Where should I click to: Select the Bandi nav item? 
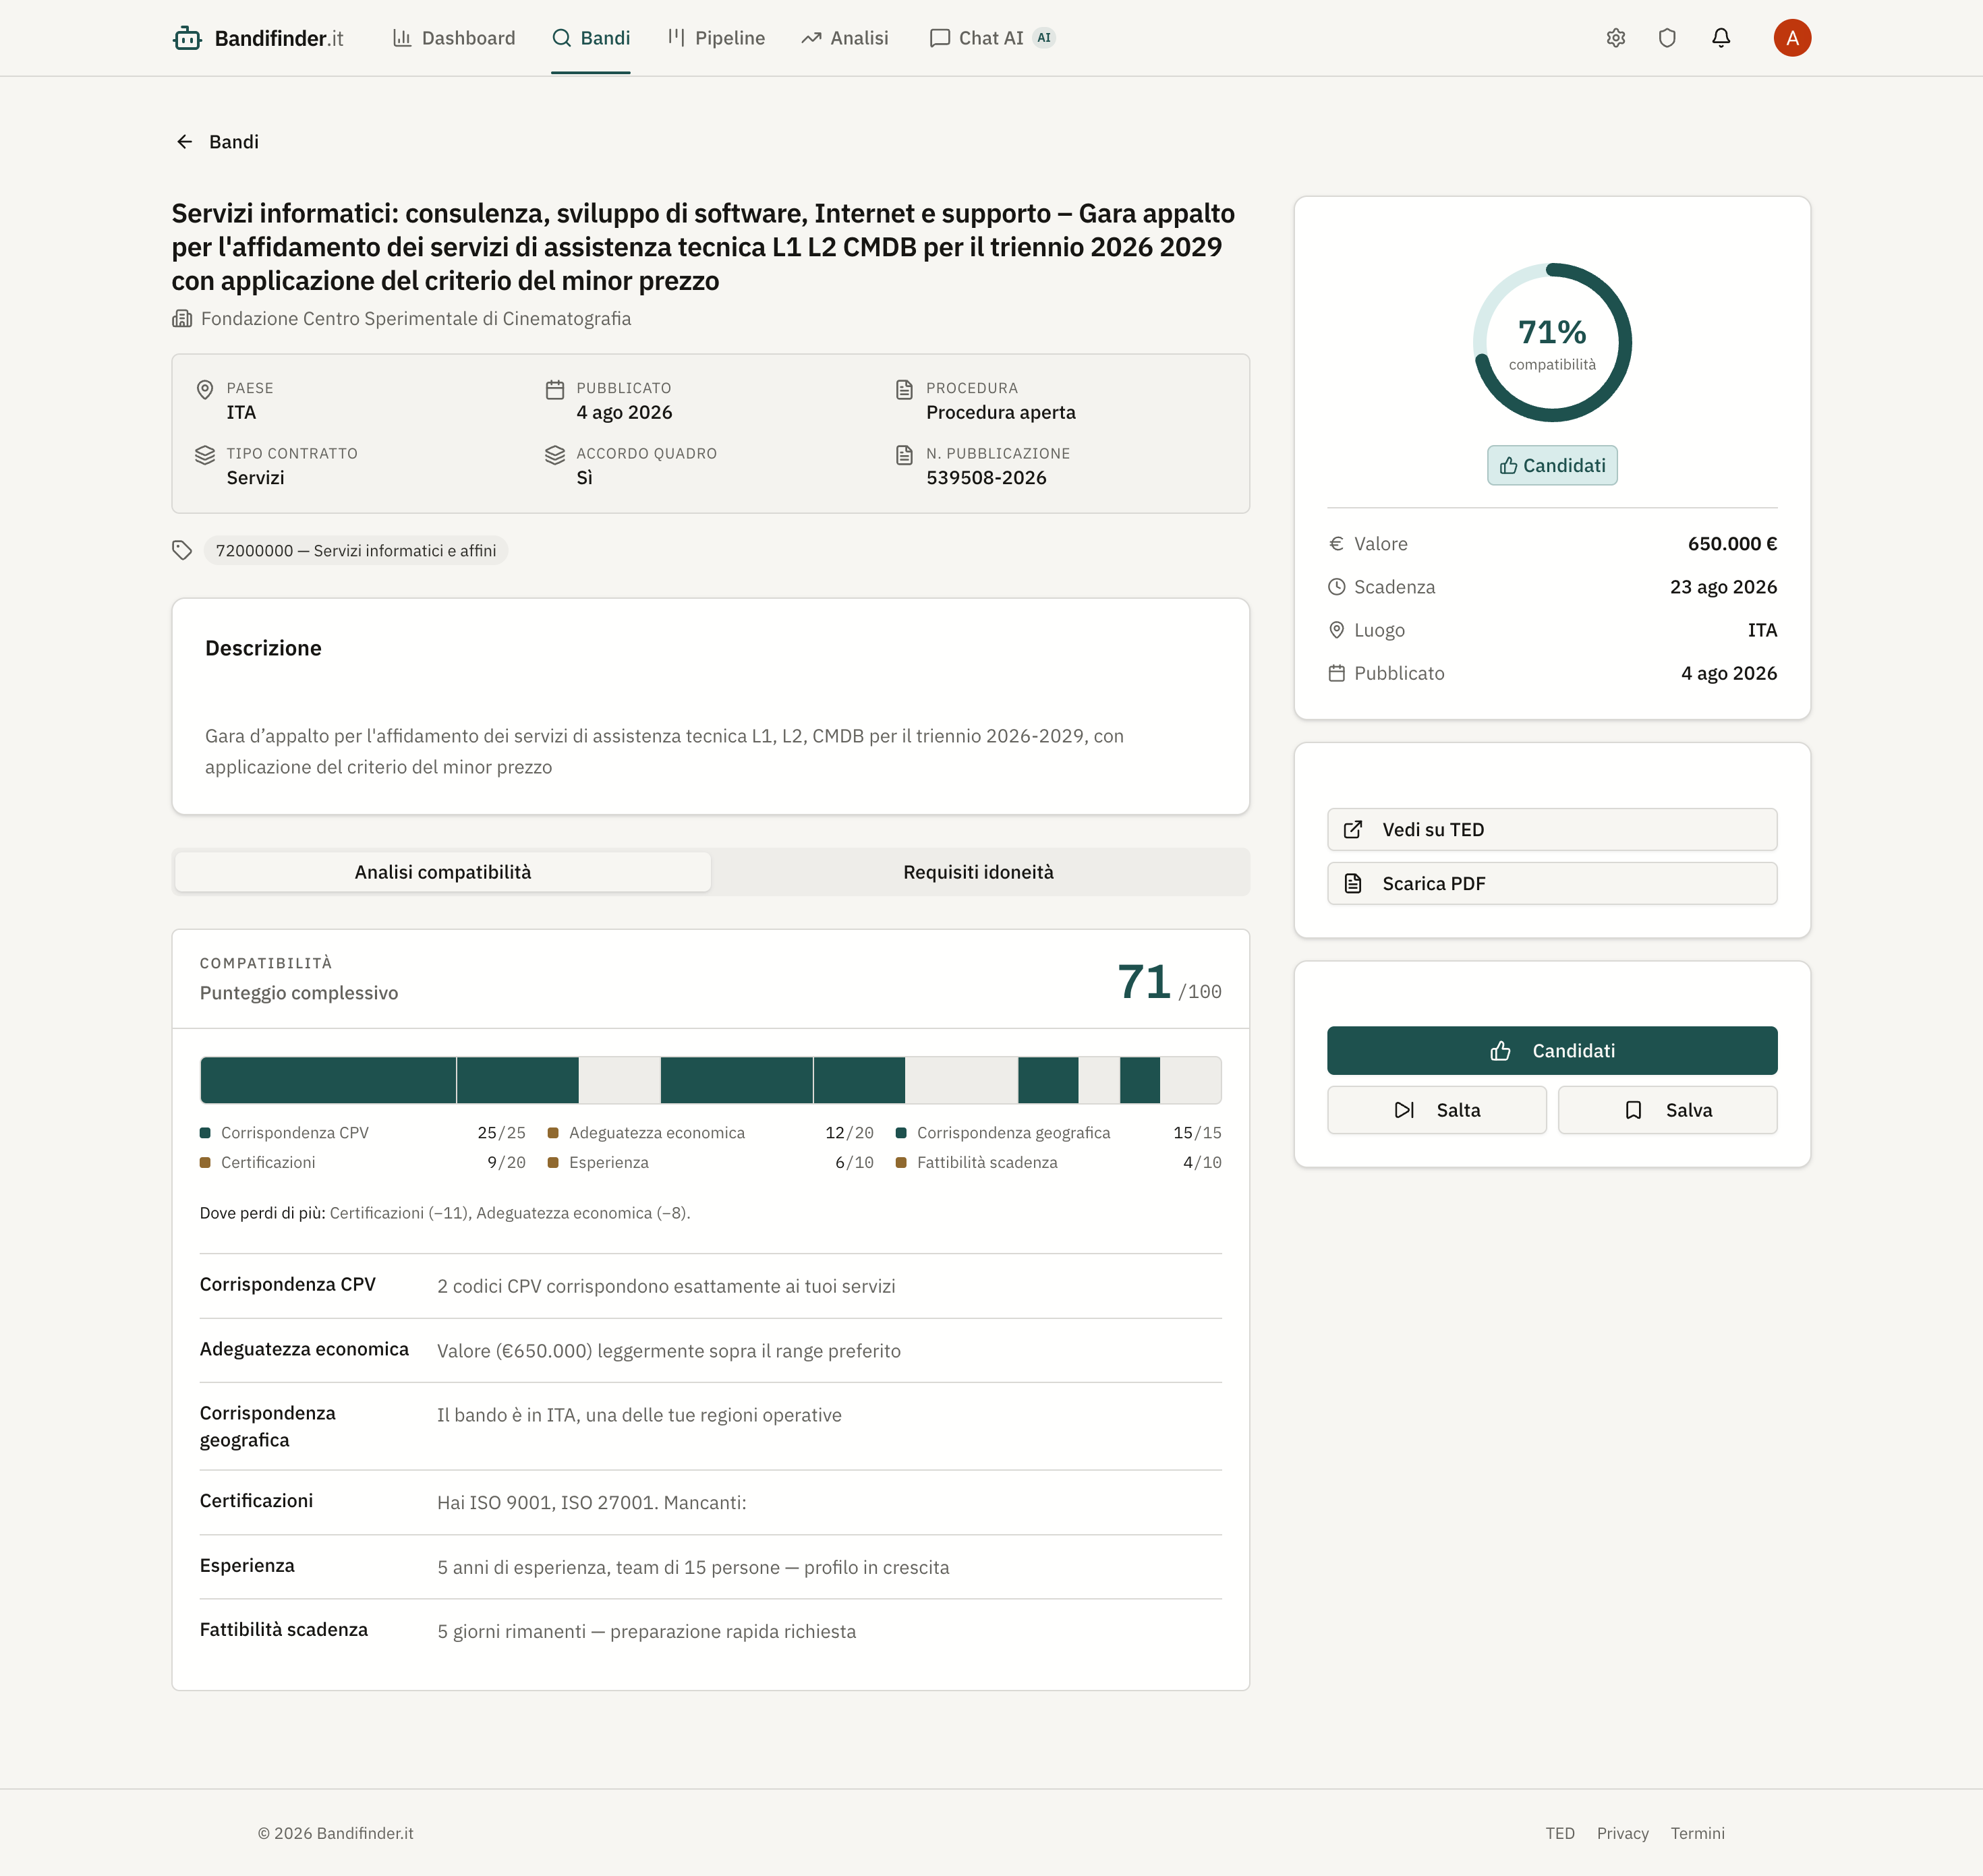[x=591, y=38]
